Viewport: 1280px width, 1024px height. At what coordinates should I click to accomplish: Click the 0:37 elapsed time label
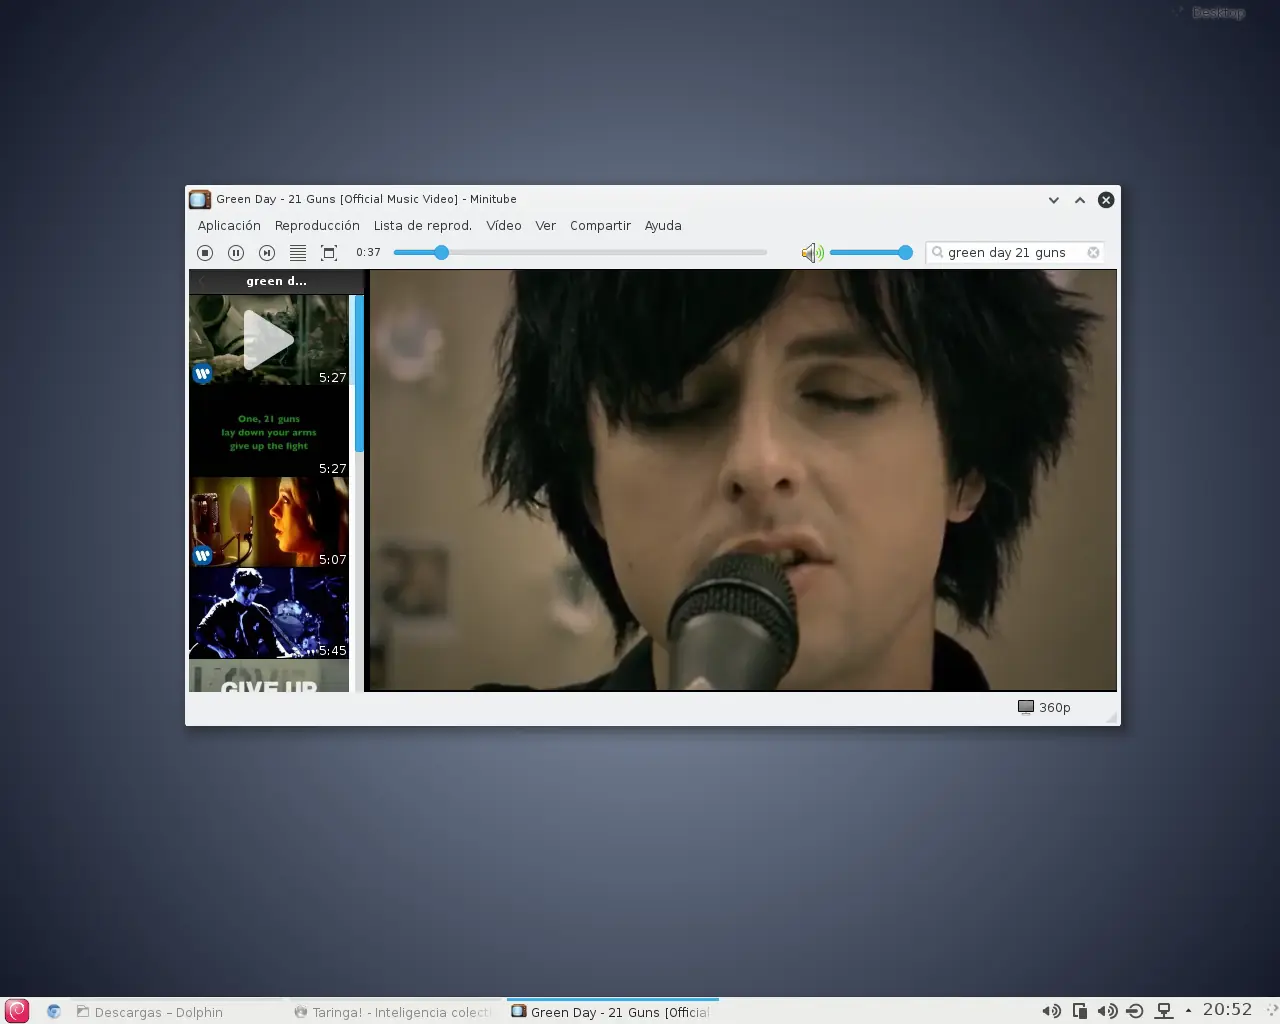368,253
